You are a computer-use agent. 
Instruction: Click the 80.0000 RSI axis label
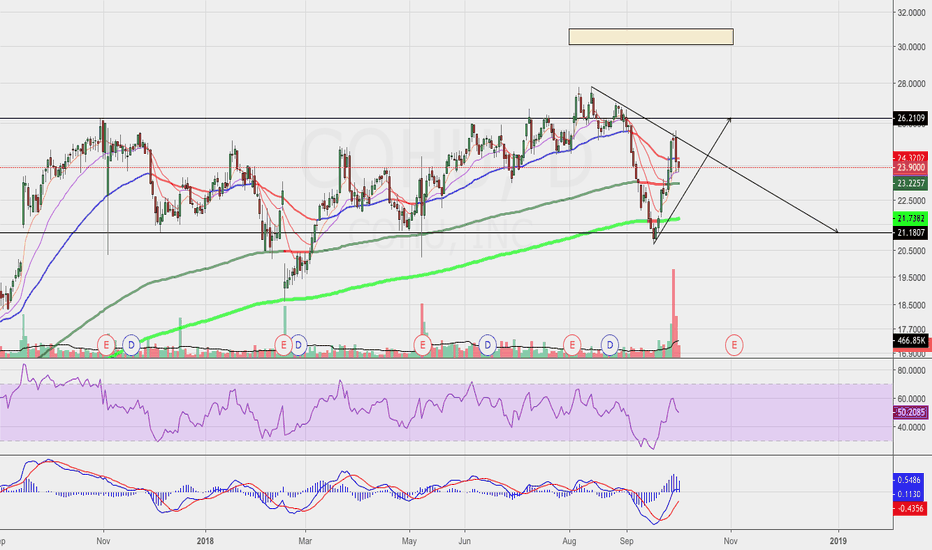click(x=911, y=370)
